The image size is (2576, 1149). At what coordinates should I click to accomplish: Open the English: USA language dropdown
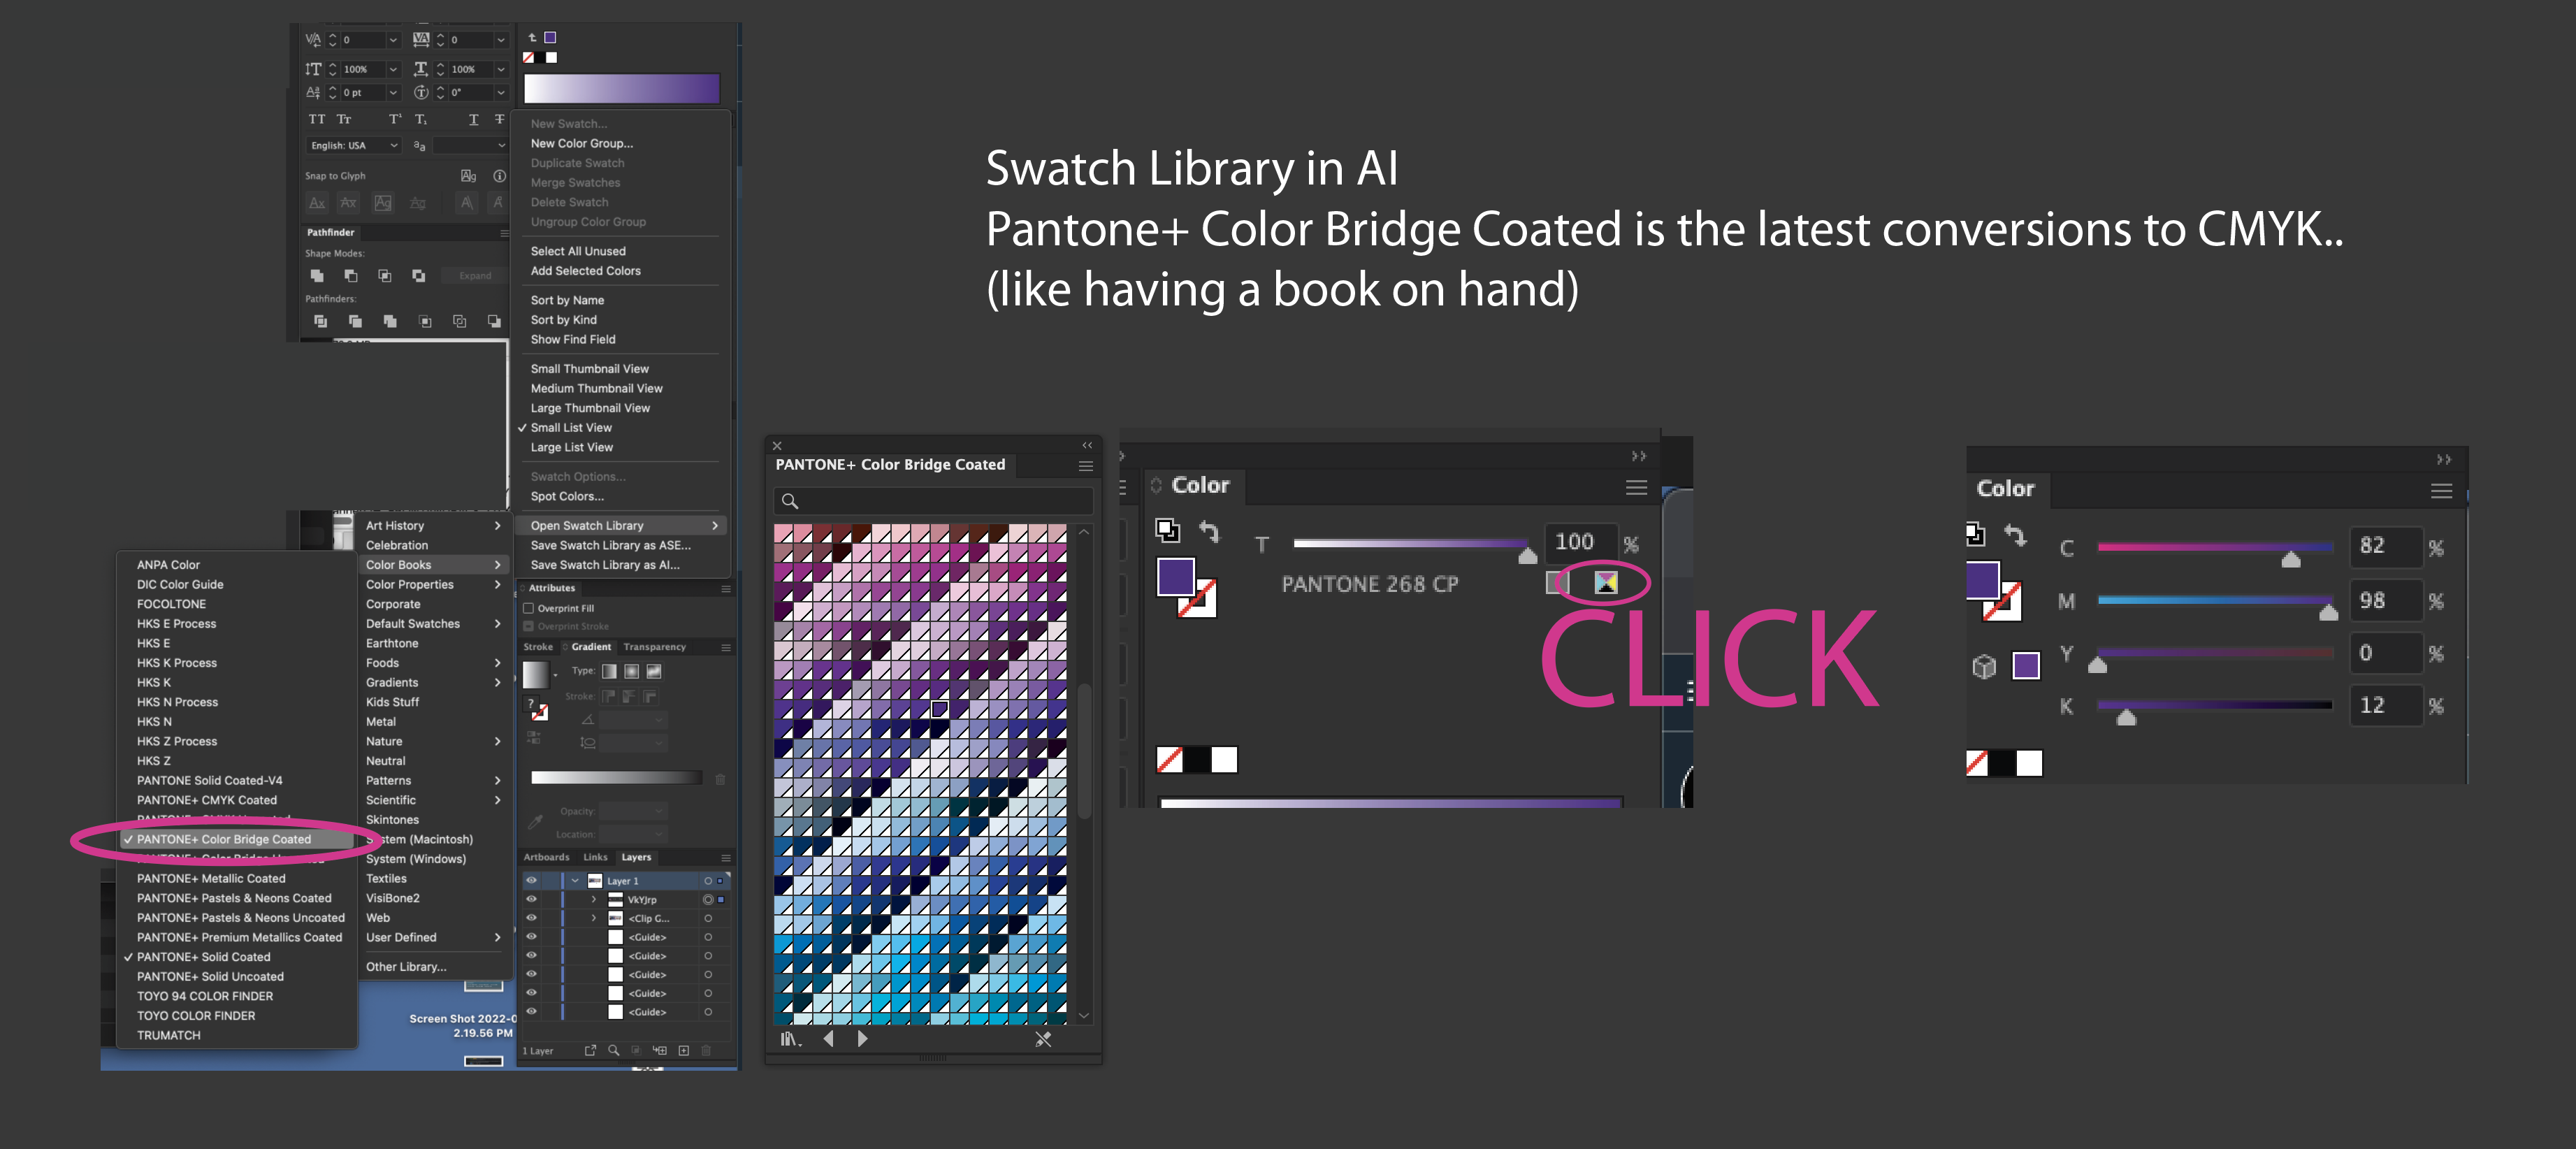pyautogui.click(x=353, y=145)
